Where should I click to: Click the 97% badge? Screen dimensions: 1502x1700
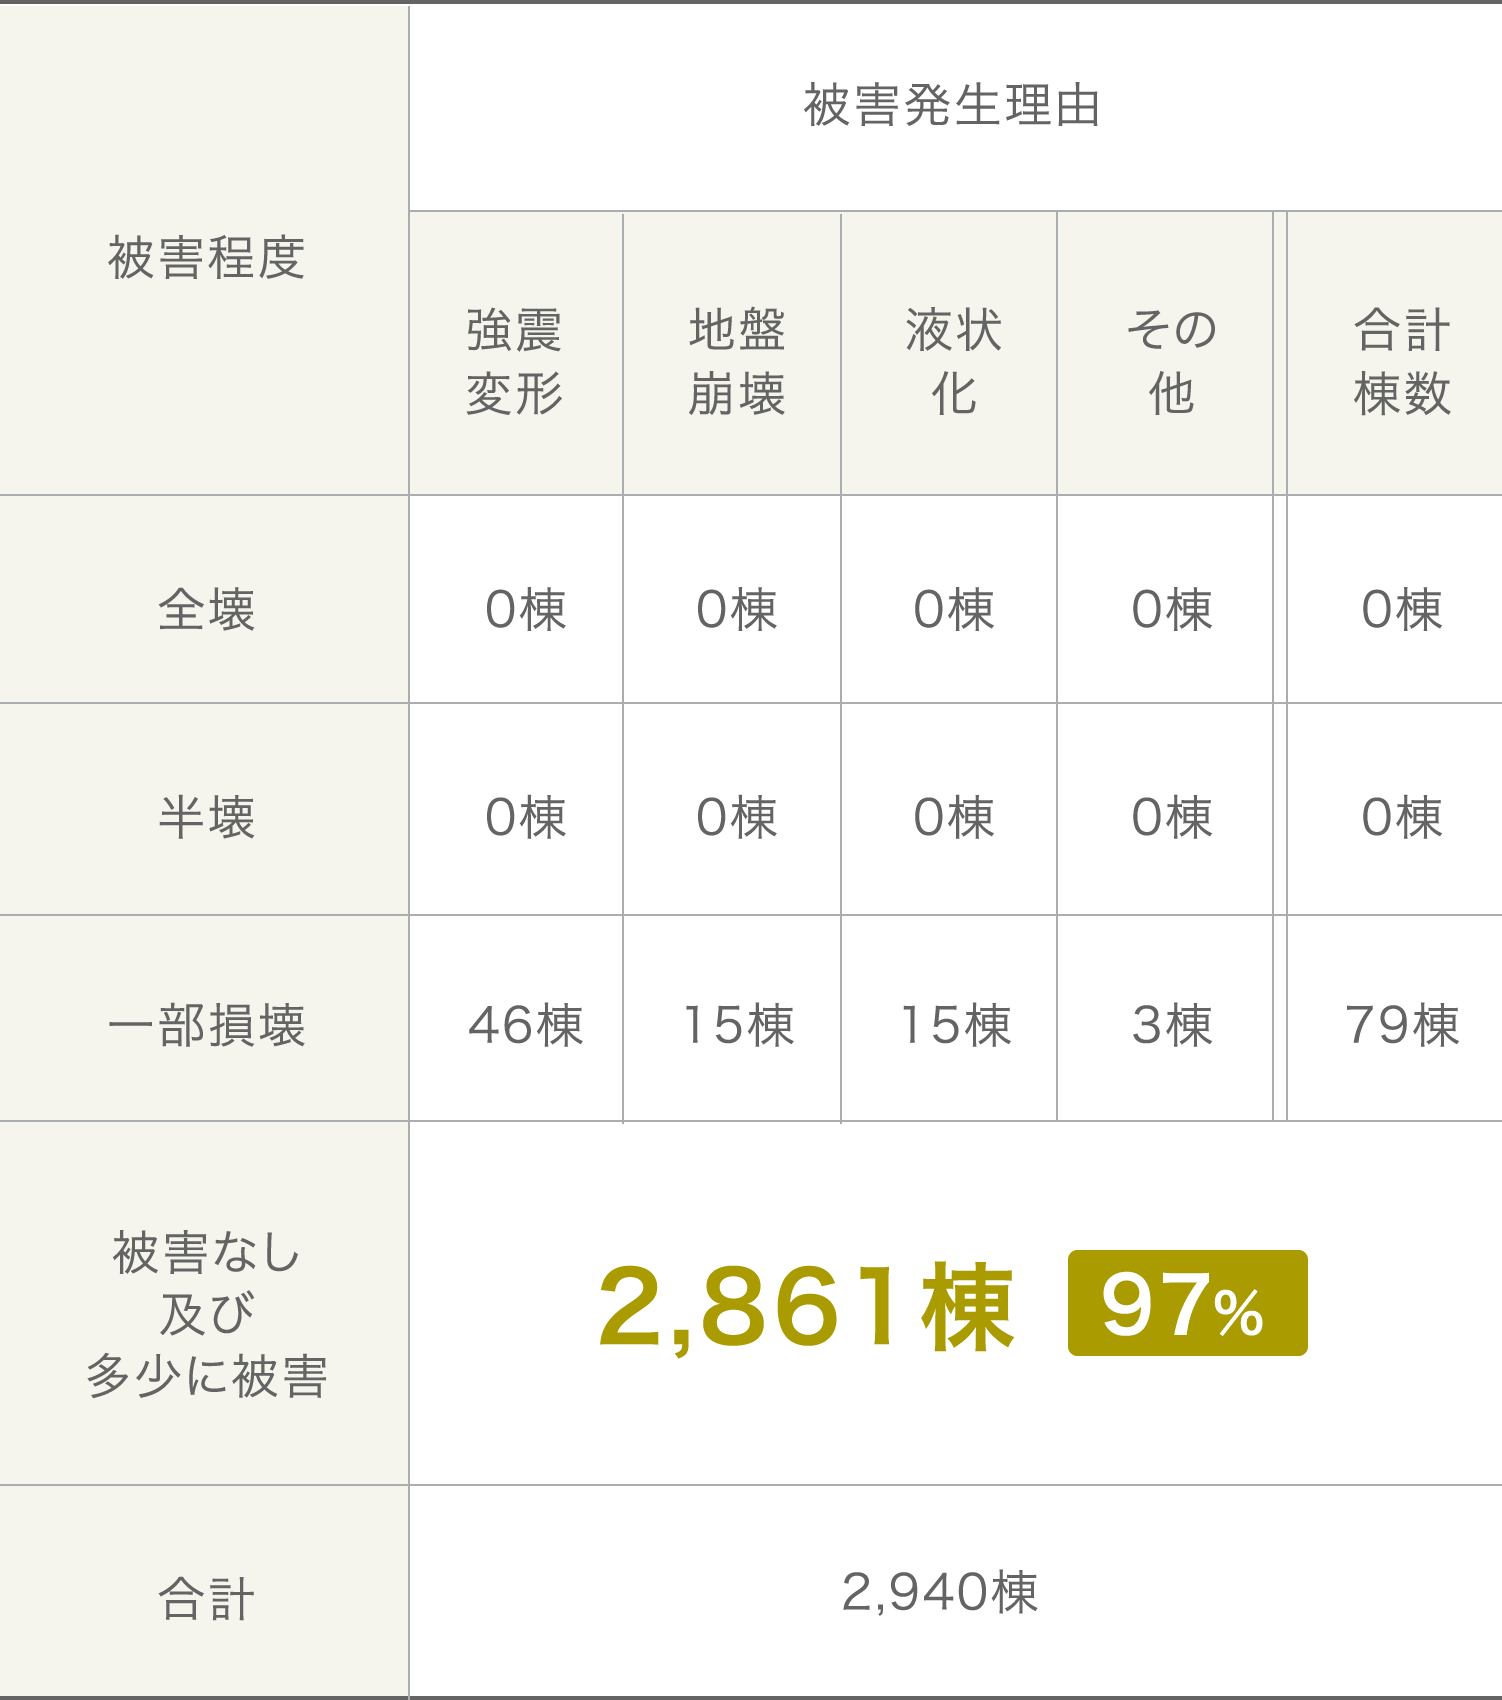pos(1187,1303)
